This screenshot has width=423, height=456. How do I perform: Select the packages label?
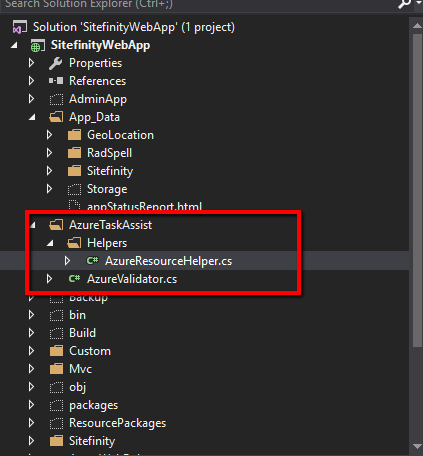(94, 405)
